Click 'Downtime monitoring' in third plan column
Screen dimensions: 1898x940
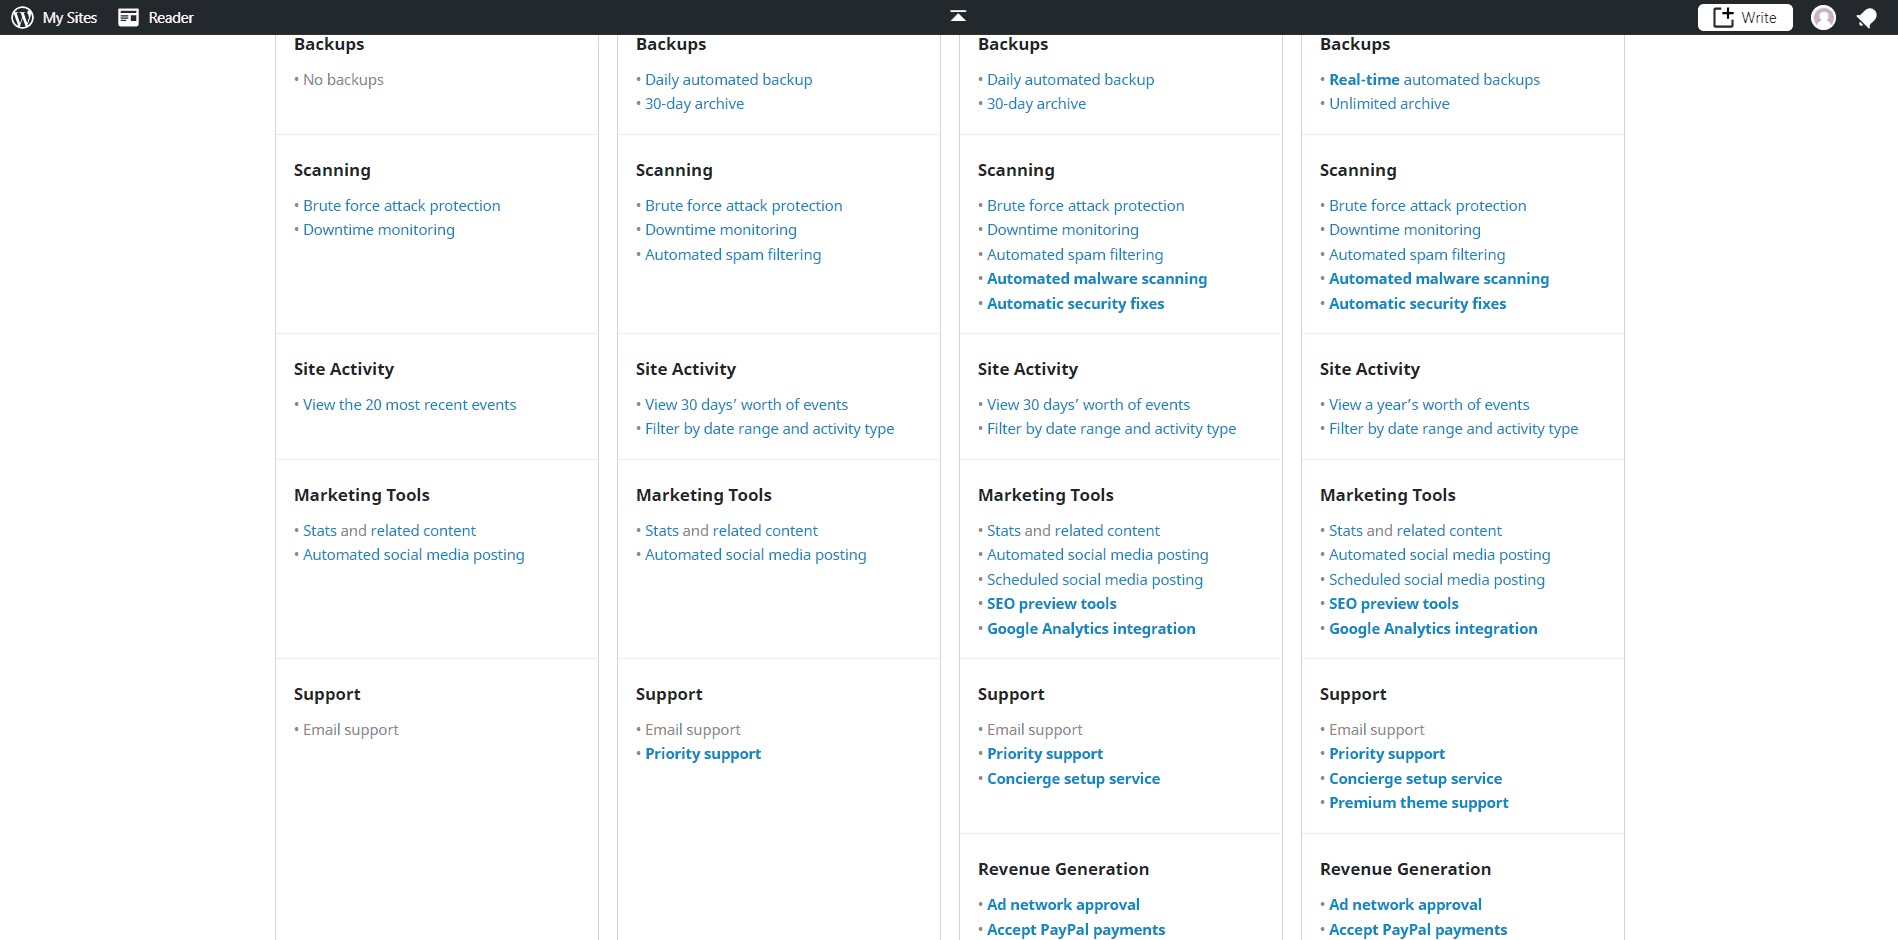coord(1063,230)
